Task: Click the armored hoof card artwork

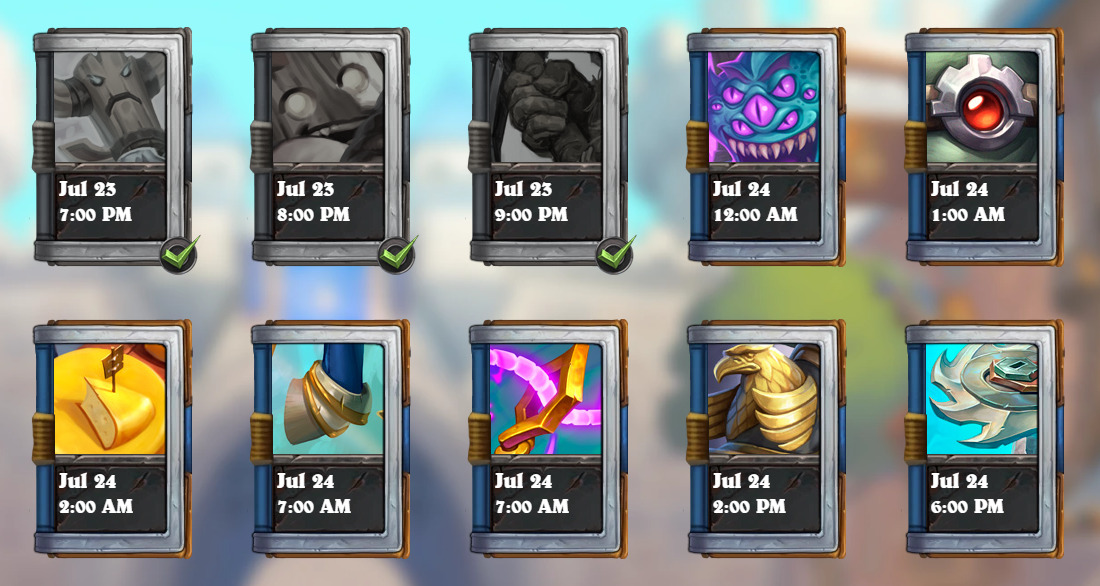Action: click(x=328, y=399)
